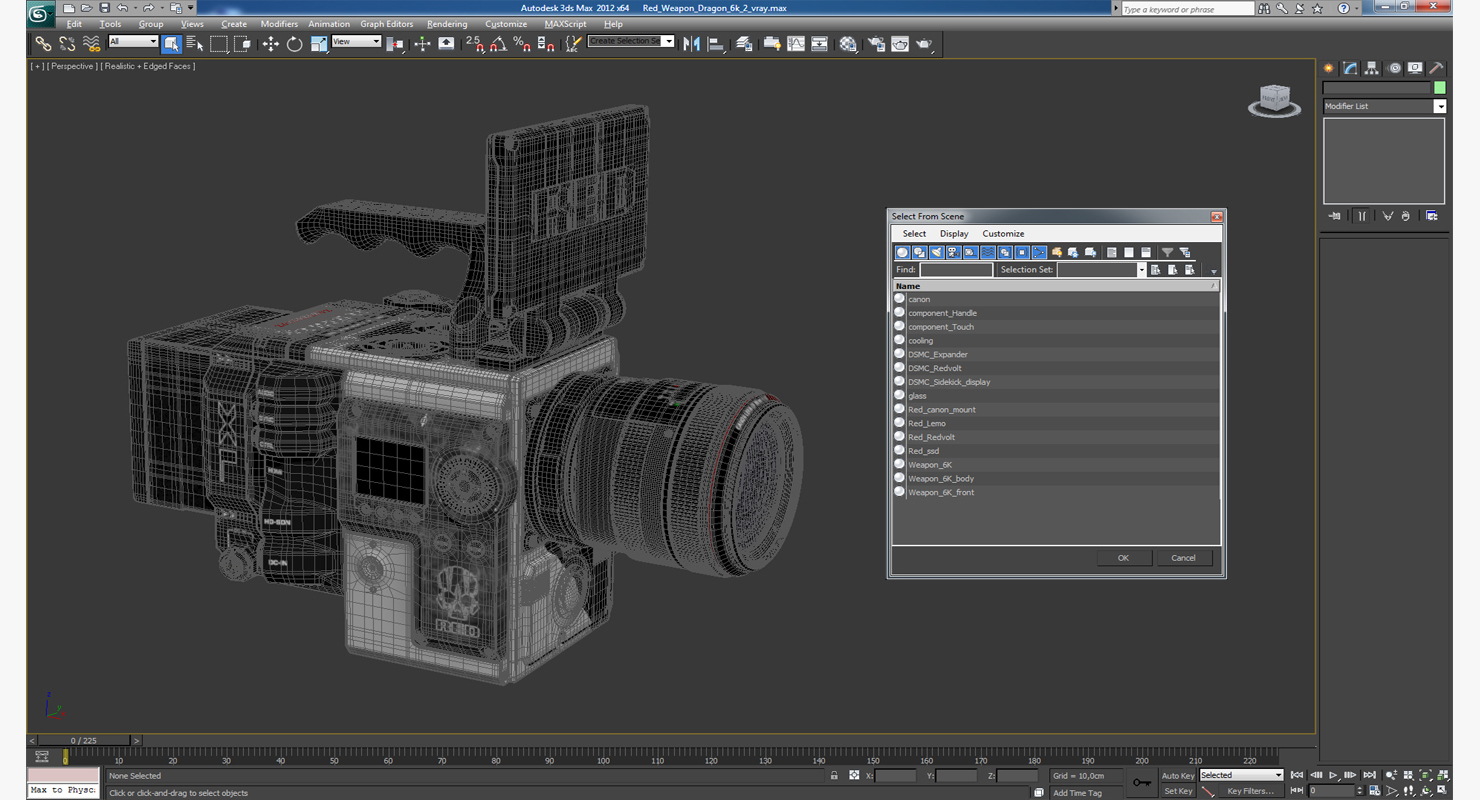The height and width of the screenshot is (800, 1480).
Task: Click Bind to Space Warp tool
Action: point(91,44)
